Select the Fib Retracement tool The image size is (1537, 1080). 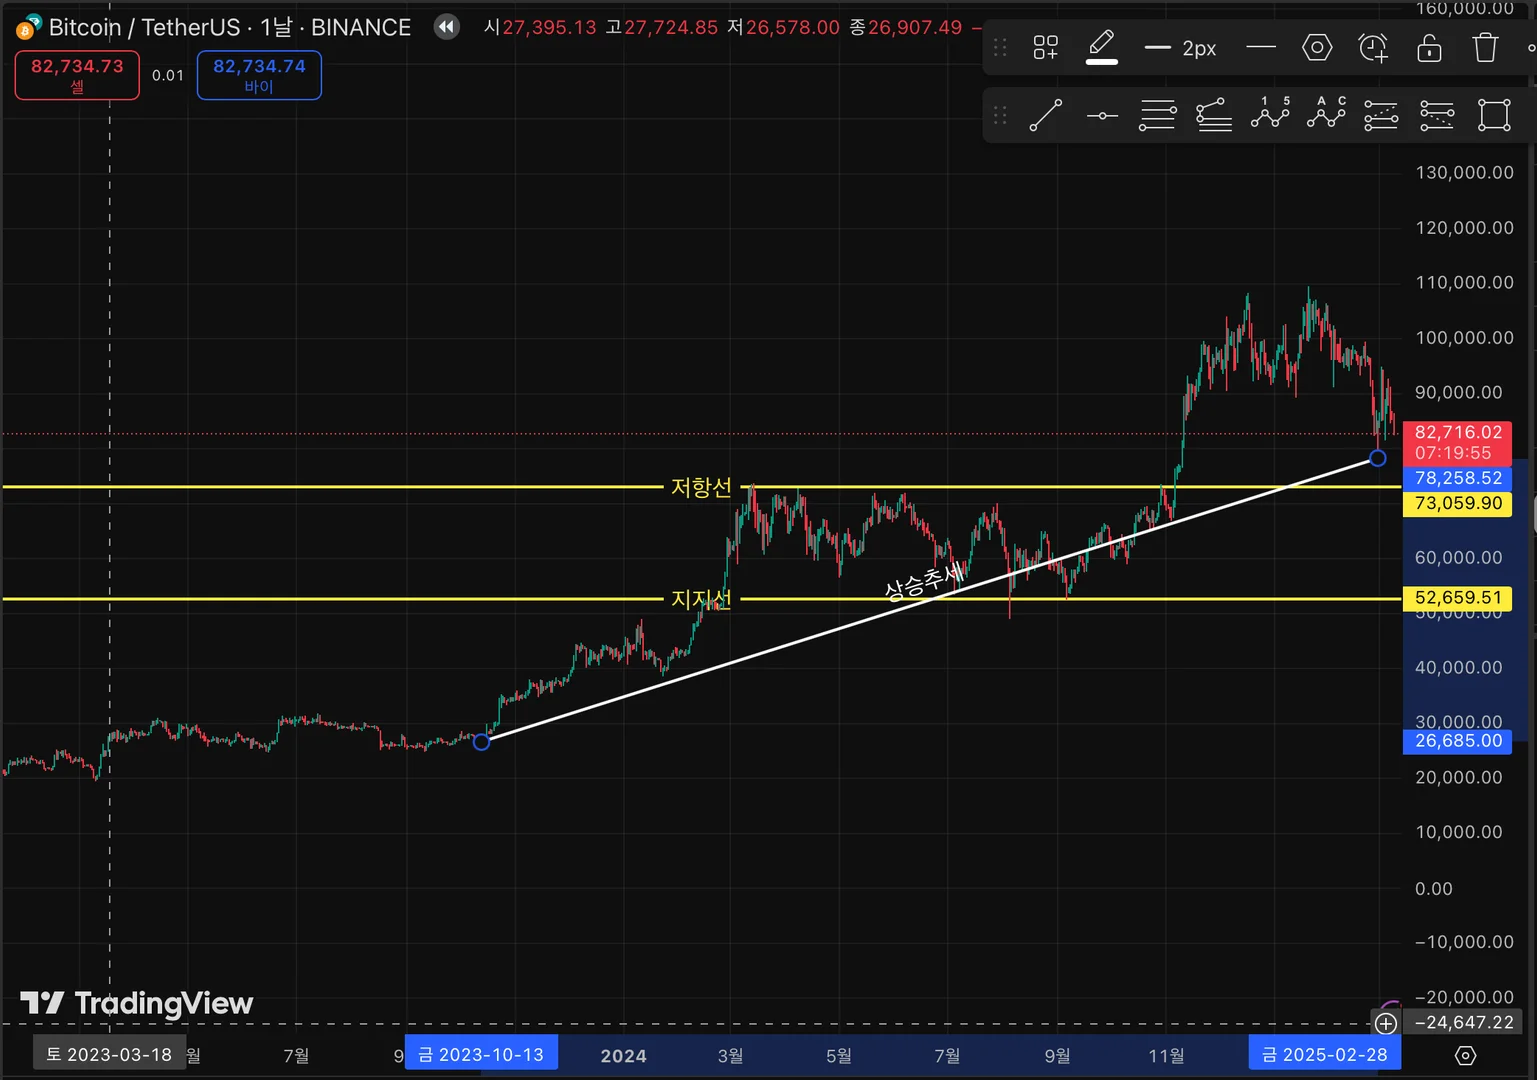pos(1158,115)
